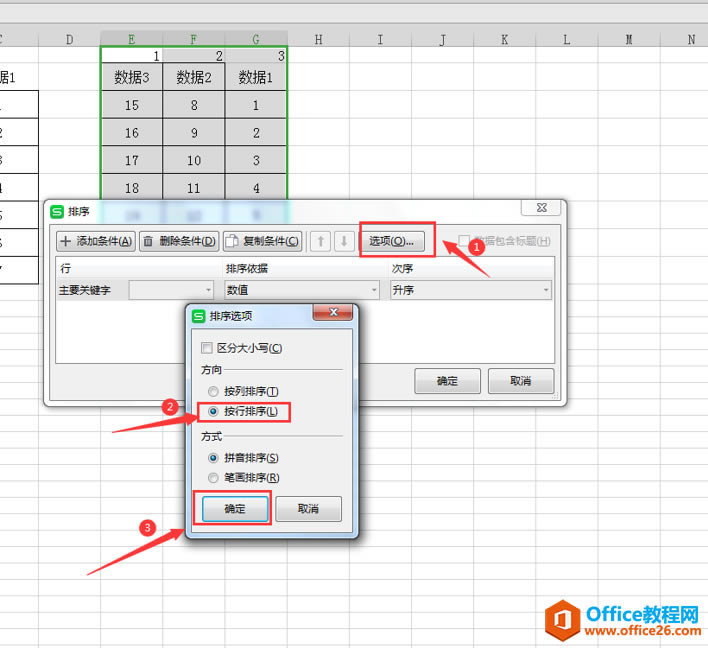Choose pinyin sort (拼音排序) radio button
The width and height of the screenshot is (708, 648).
(x=213, y=458)
